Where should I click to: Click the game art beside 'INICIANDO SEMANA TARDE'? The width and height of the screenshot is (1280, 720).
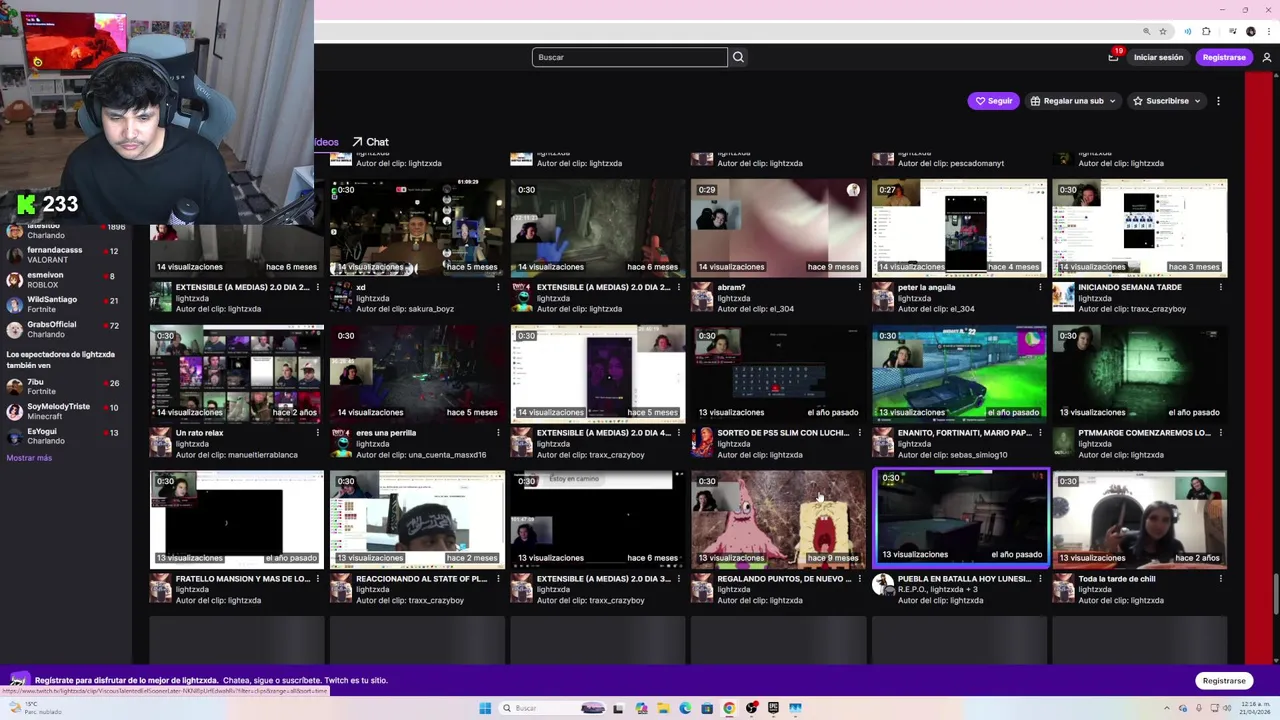(1063, 298)
